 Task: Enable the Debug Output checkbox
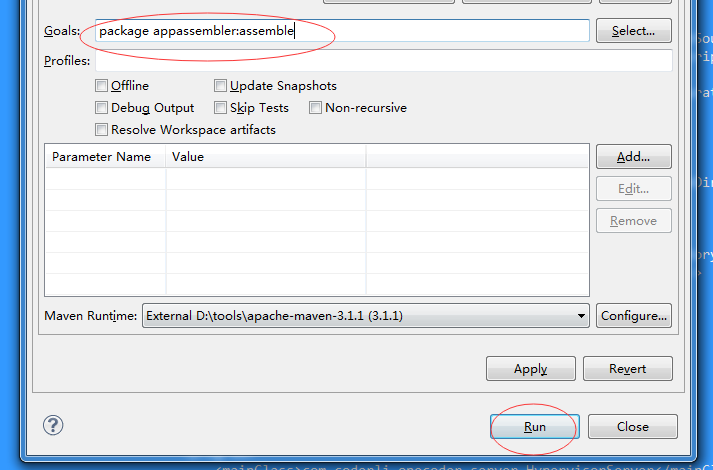pyautogui.click(x=101, y=108)
